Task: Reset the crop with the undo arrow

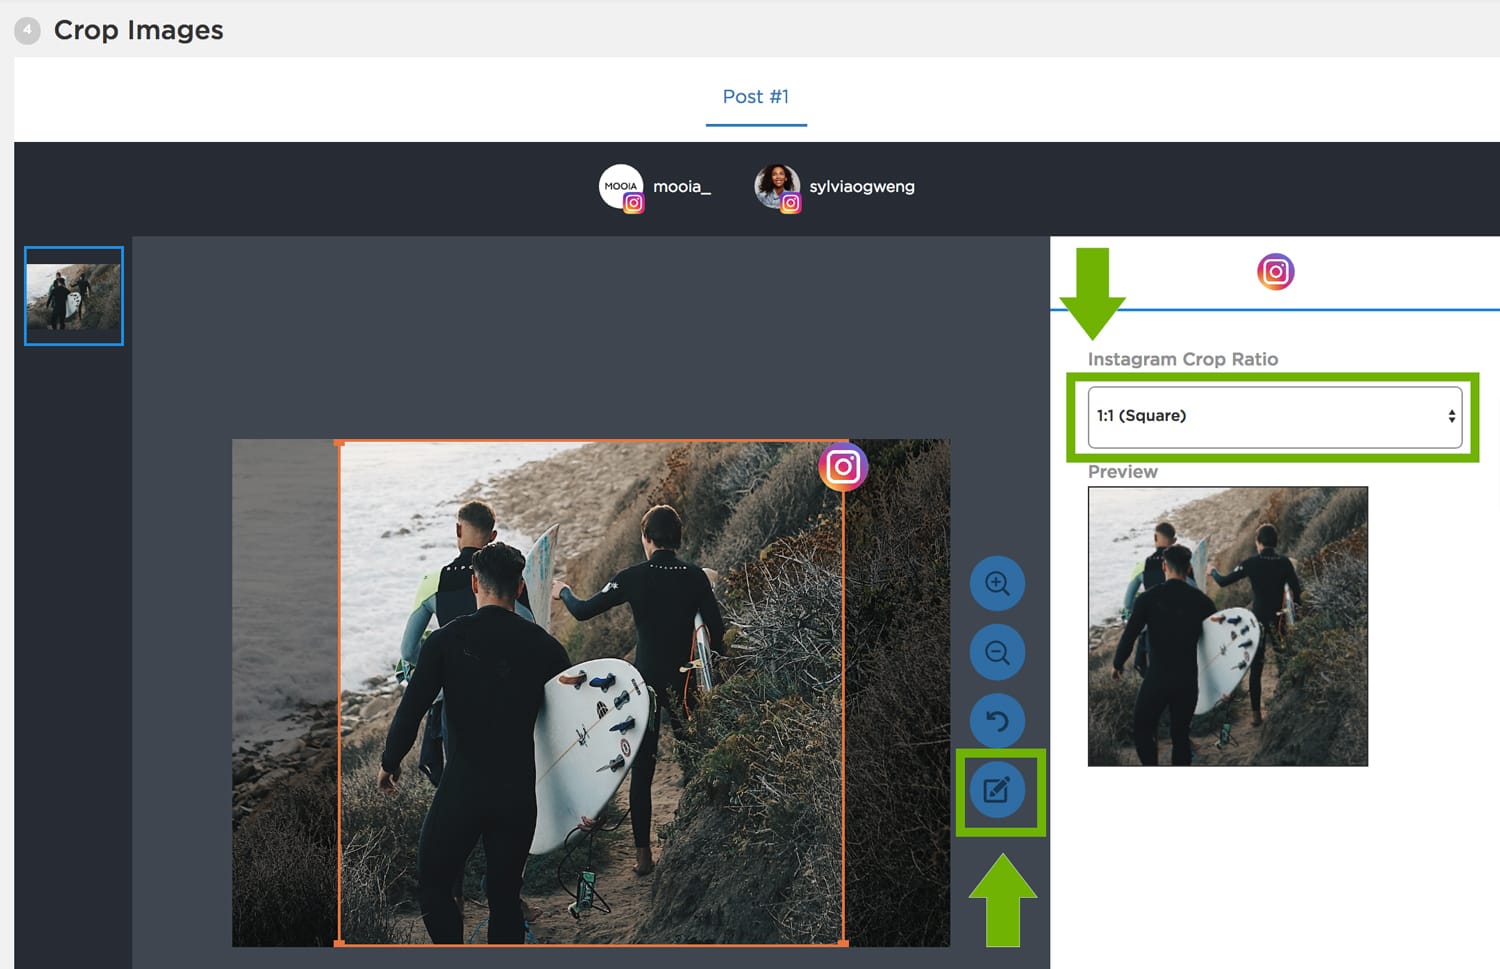Action: (x=997, y=721)
